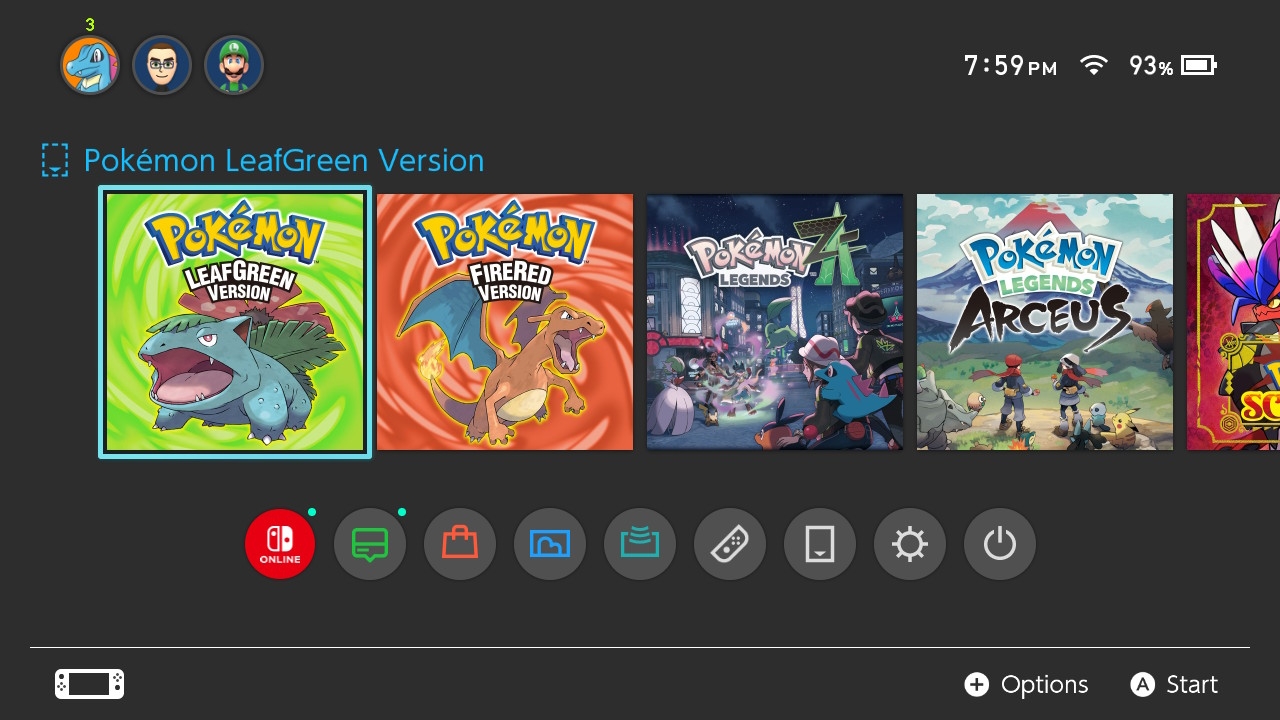Select the Totodile user avatar
The width and height of the screenshot is (1280, 720).
pyautogui.click(x=90, y=66)
